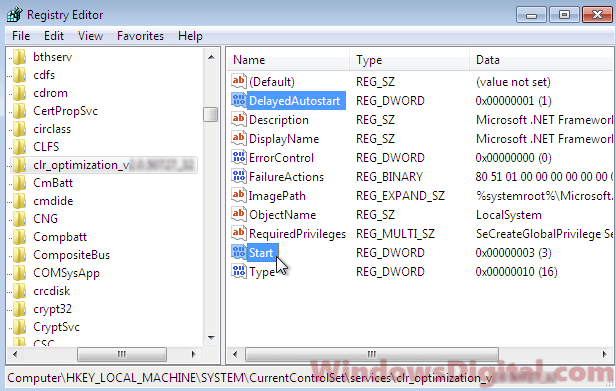This screenshot has width=616, height=391.
Task: Click the bthserv folder icon
Action: click(19, 57)
